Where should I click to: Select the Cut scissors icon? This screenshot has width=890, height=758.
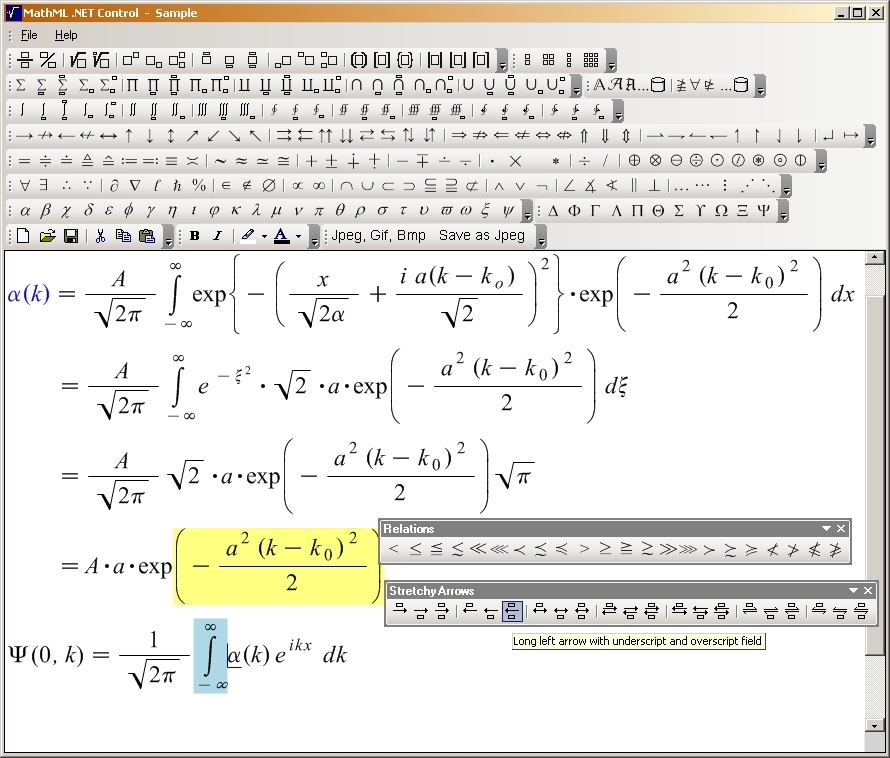coord(100,236)
